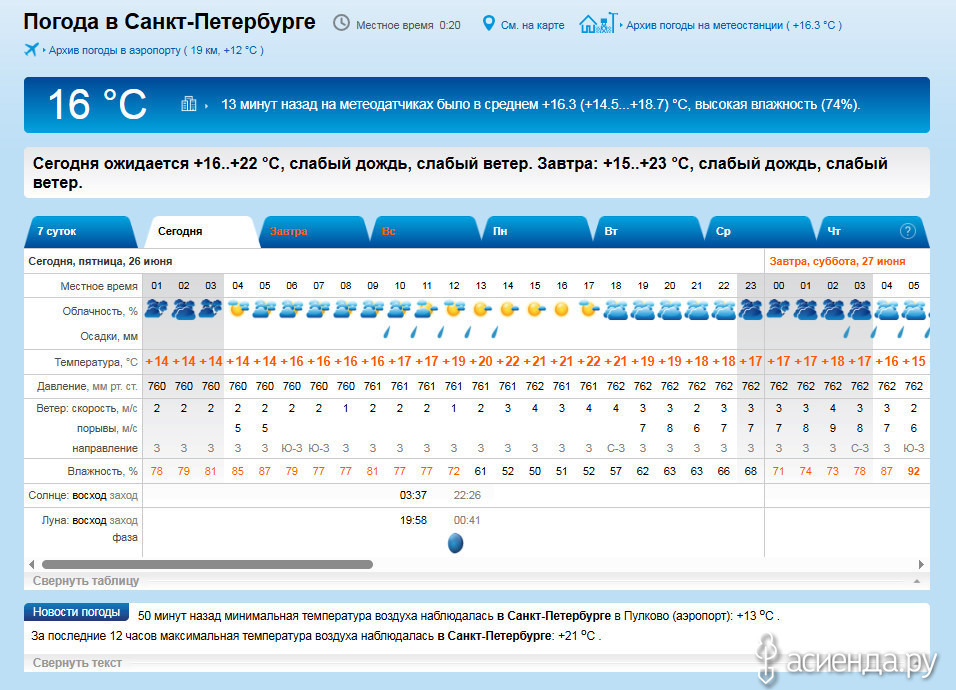
Task: Click the cloud icon at hour 20
Action: [x=669, y=310]
